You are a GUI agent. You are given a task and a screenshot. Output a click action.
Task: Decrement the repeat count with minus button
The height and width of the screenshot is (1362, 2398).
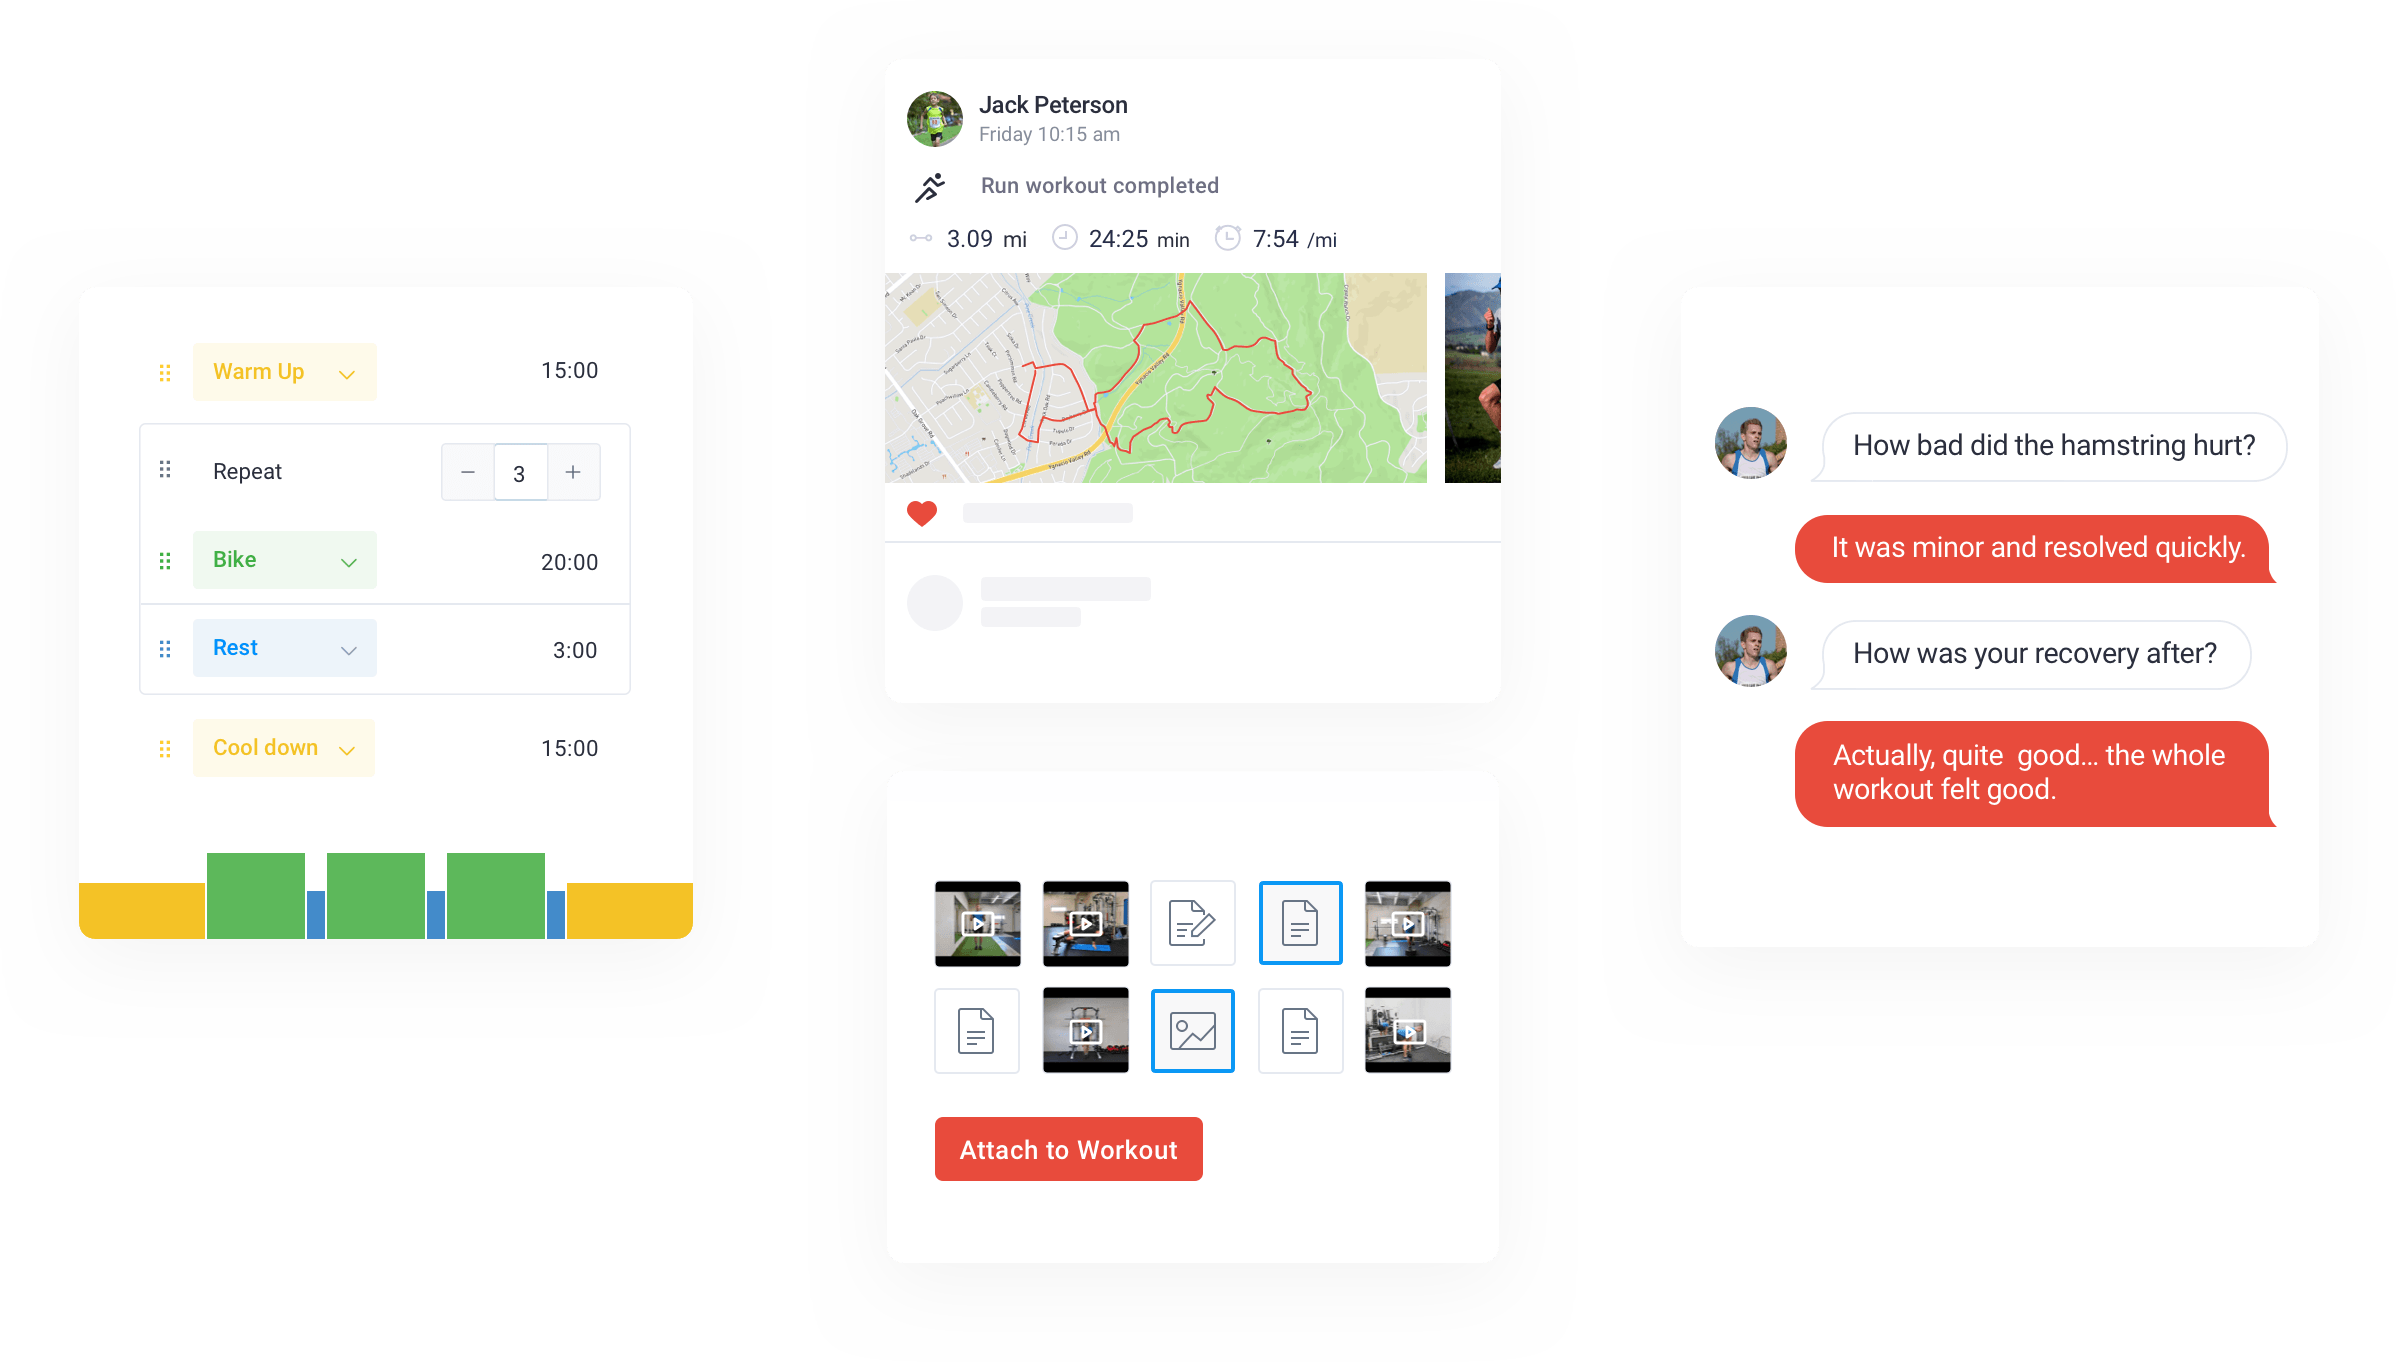click(468, 473)
